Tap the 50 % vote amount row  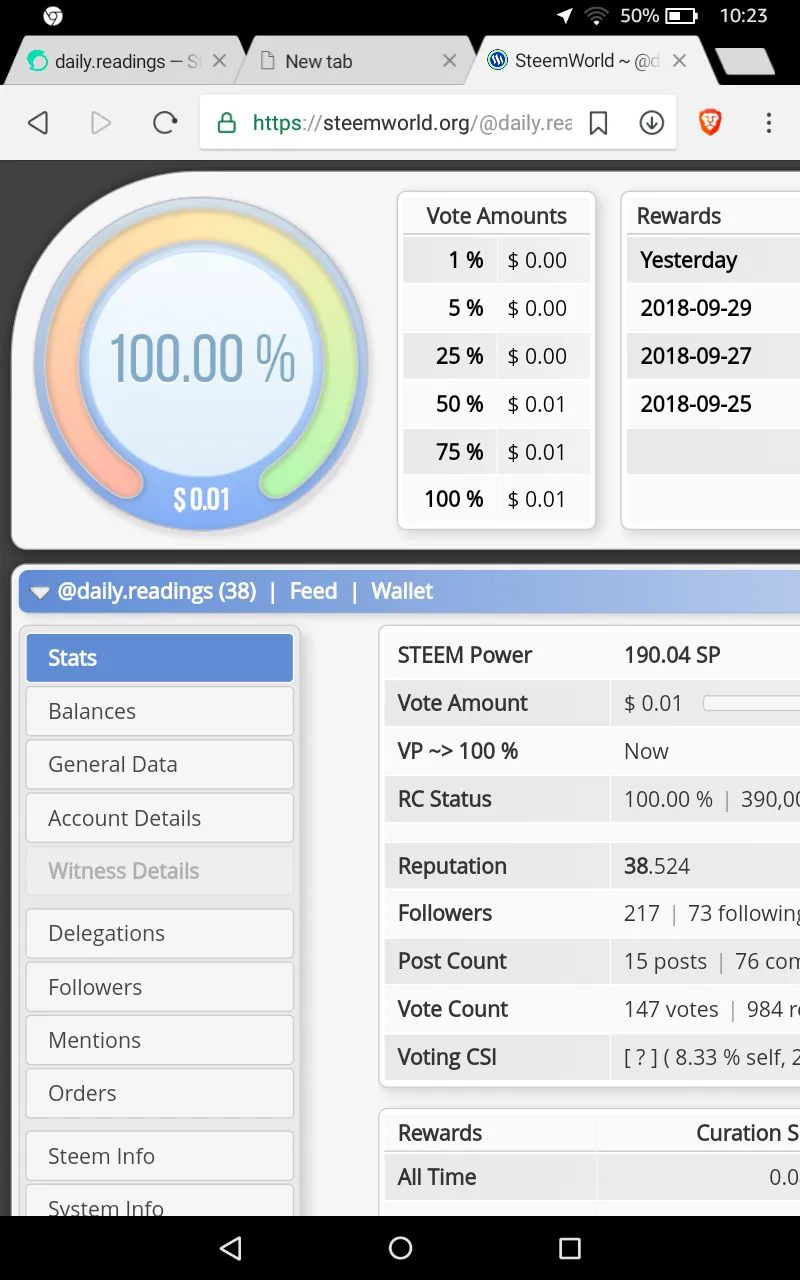coord(496,404)
